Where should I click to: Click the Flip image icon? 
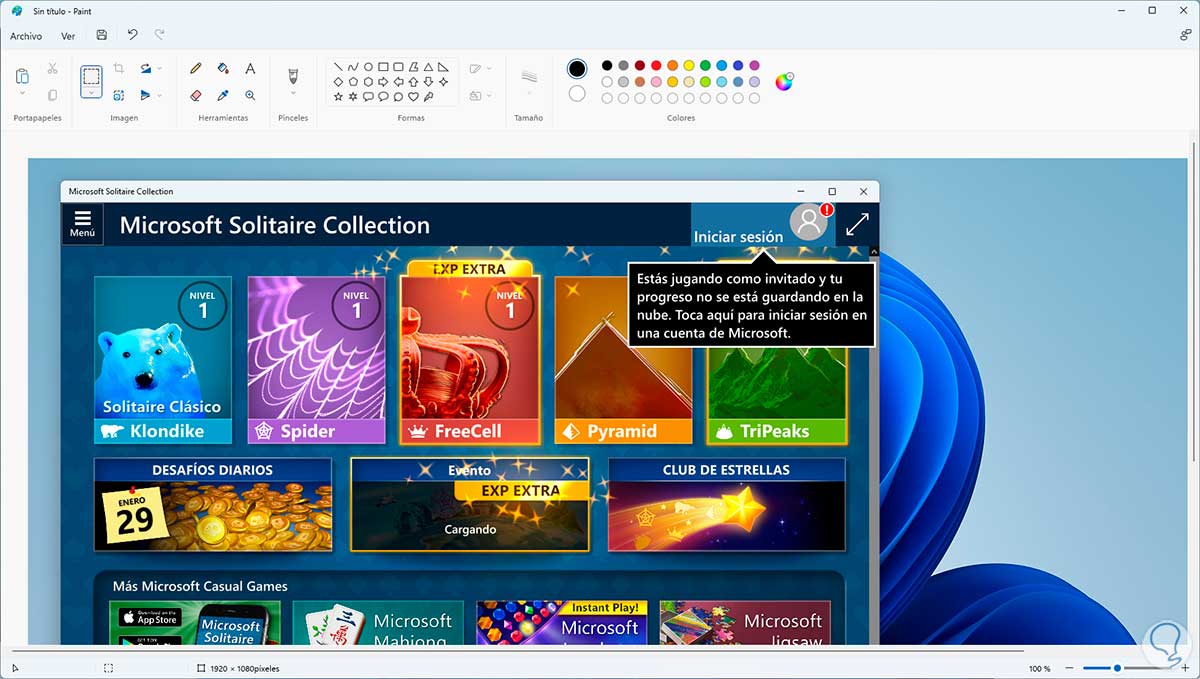145,96
